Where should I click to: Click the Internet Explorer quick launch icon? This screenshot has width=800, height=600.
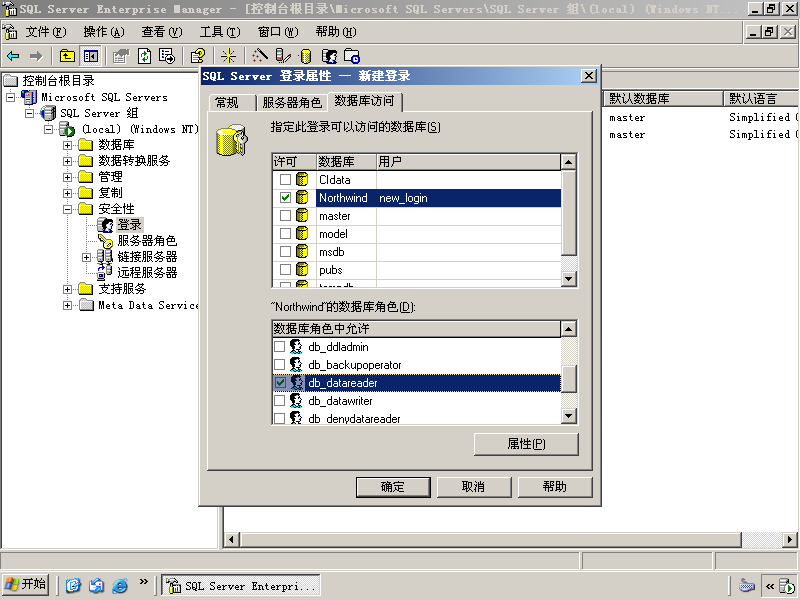(120, 585)
